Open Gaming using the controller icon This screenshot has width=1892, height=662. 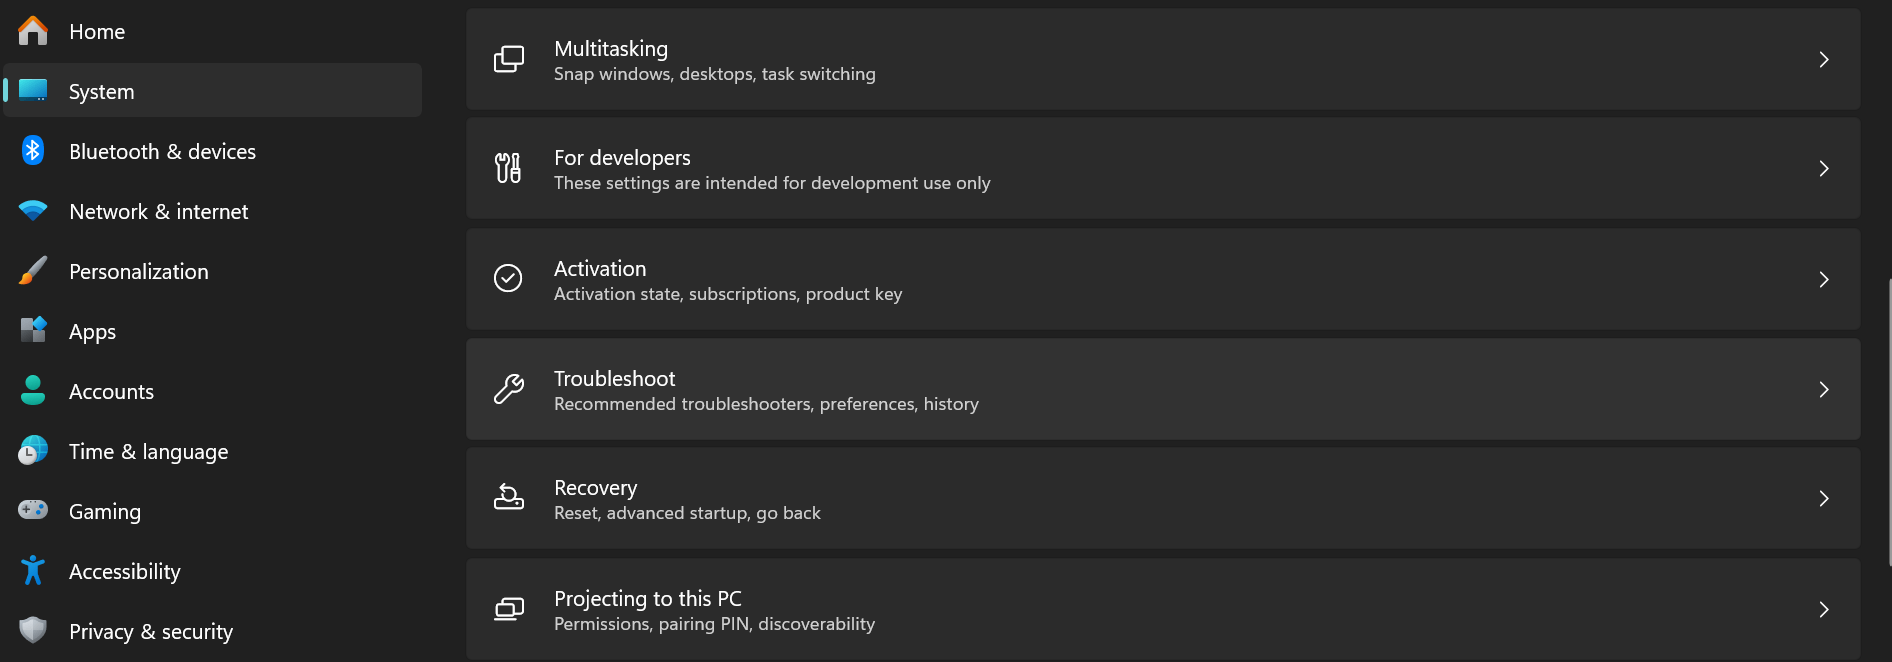click(x=33, y=511)
